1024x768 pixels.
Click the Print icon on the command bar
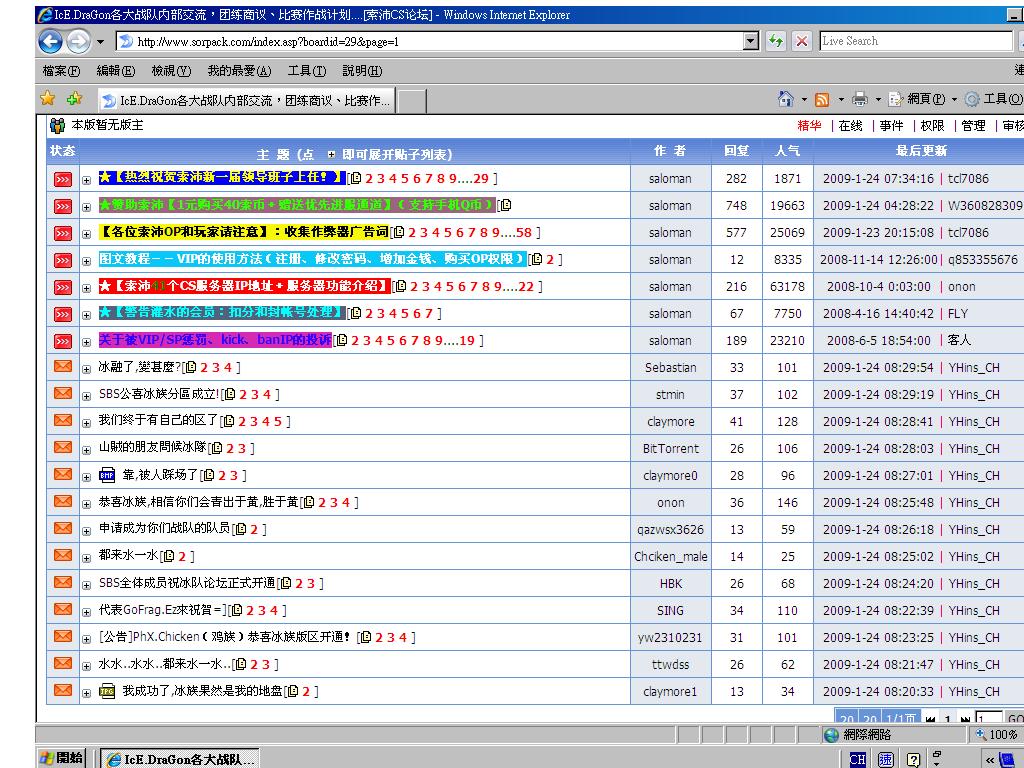(x=858, y=100)
